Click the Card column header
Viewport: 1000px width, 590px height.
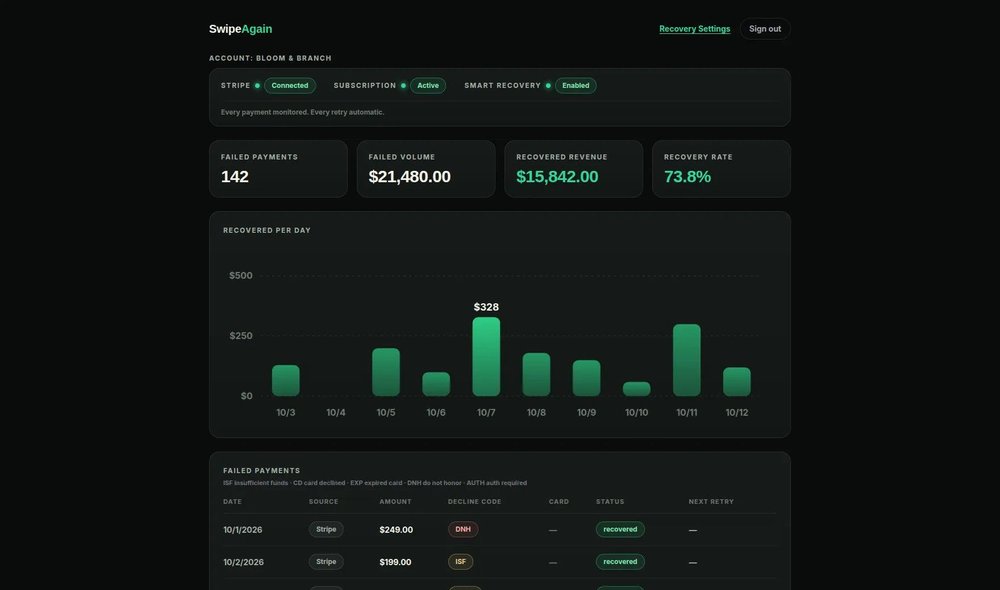559,502
